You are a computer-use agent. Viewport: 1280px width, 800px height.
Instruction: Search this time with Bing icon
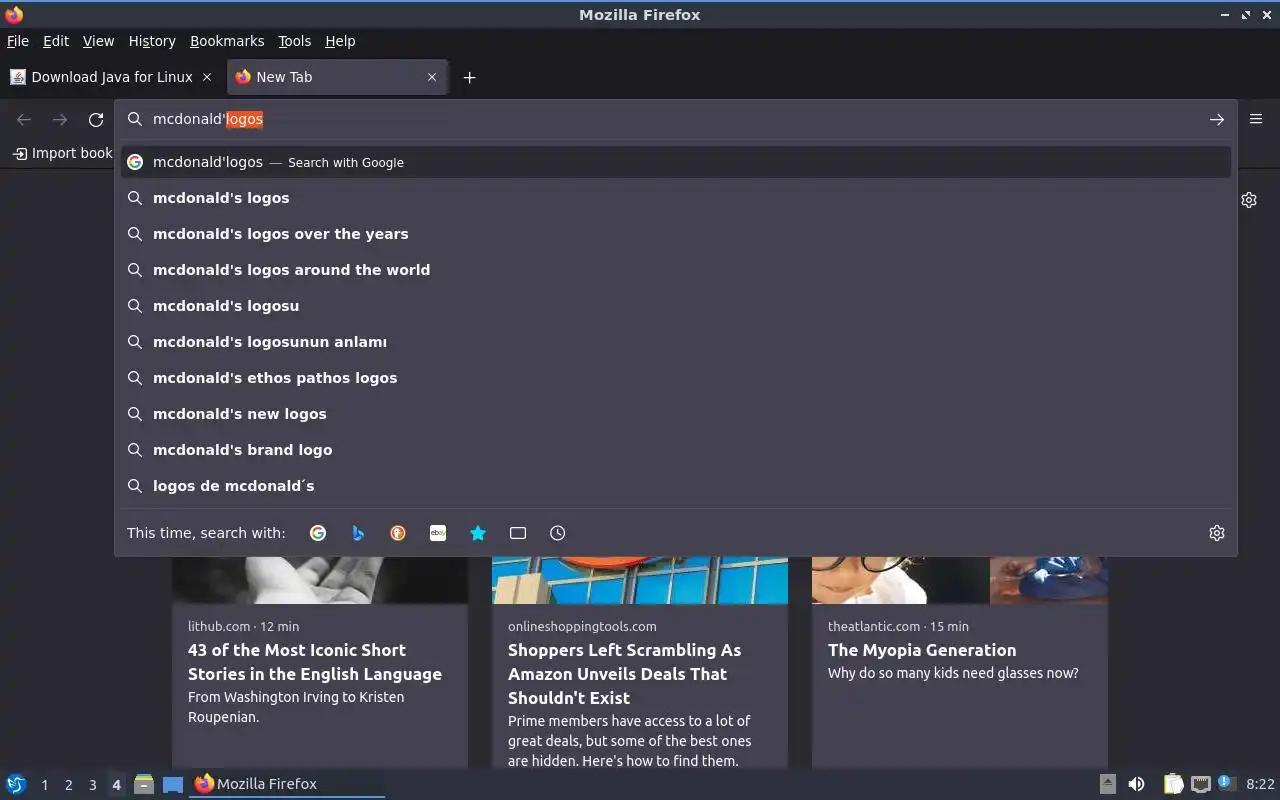click(358, 533)
